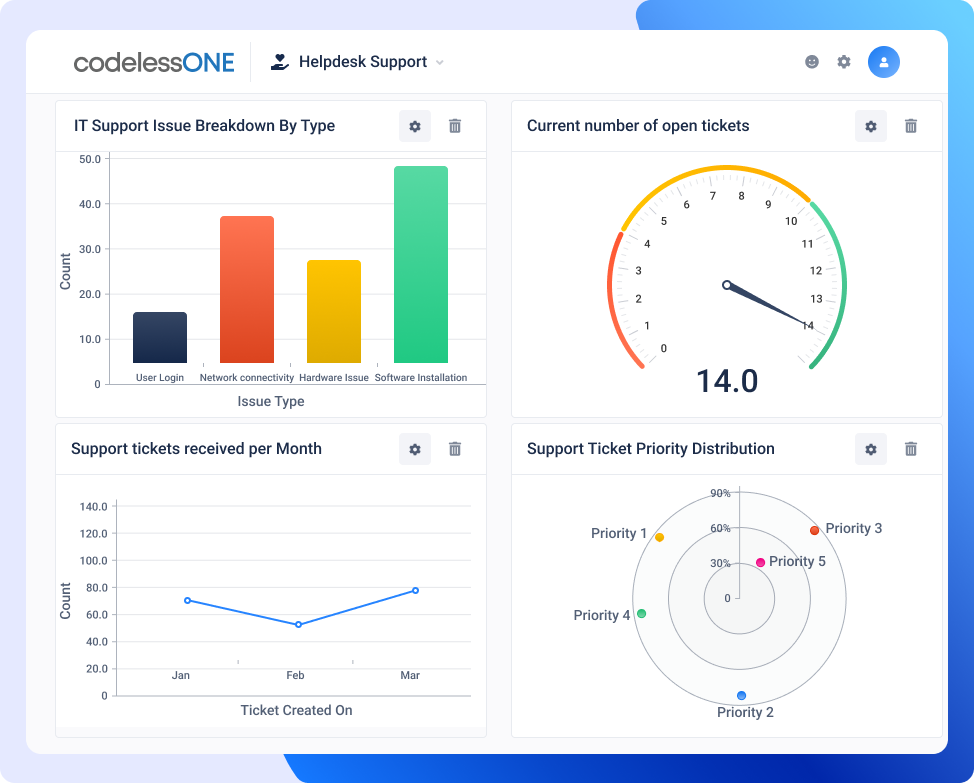Click the 'Priority 3' label on polar chart
The width and height of the screenshot is (974, 783).
pyautogui.click(x=853, y=528)
